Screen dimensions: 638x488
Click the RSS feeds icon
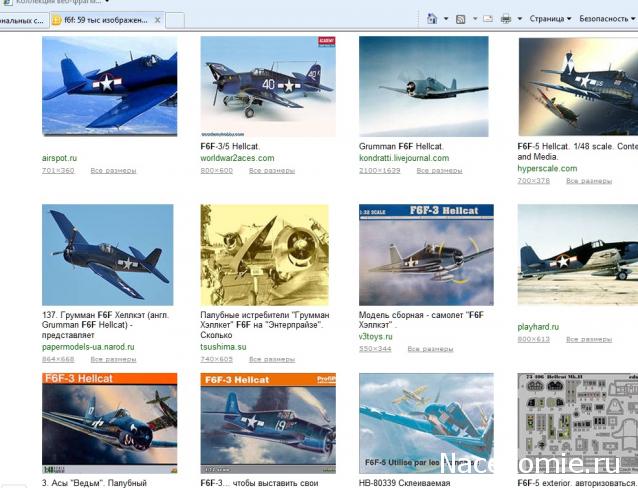click(459, 19)
